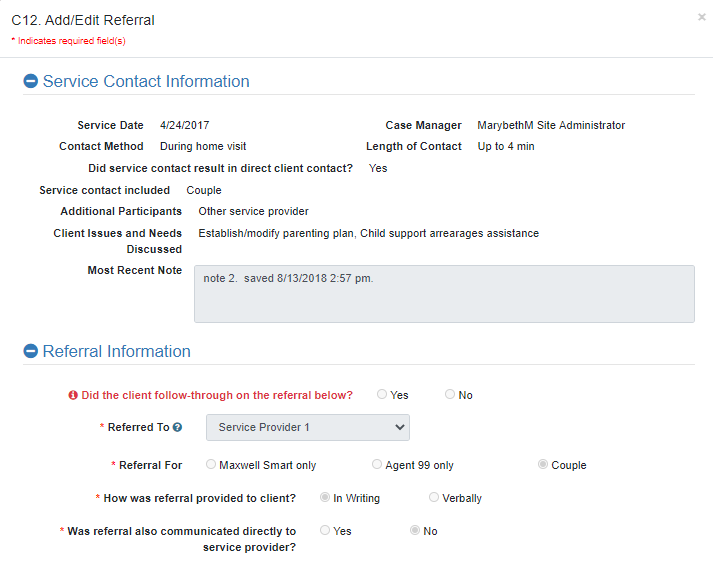The height and width of the screenshot is (562, 713).
Task: Select No for client follow-through
Action: (x=450, y=395)
